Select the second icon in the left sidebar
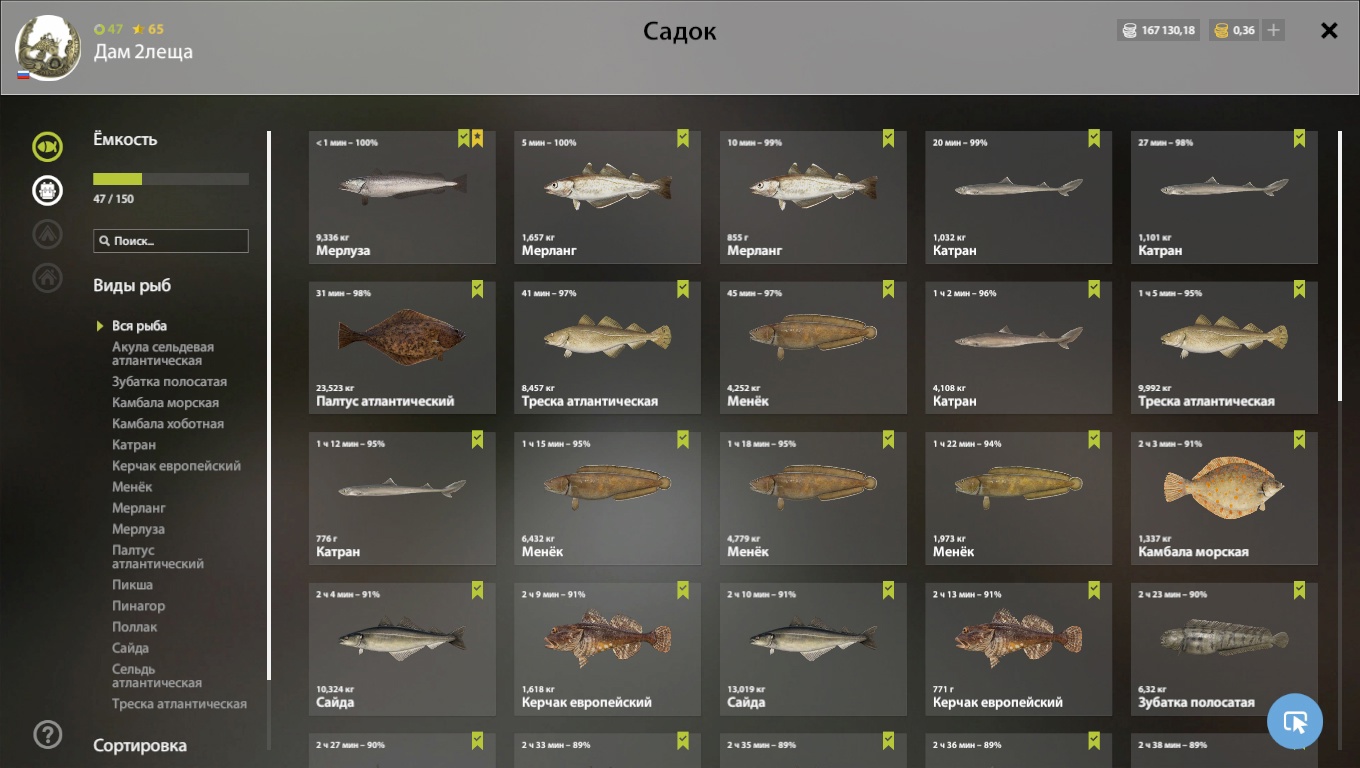This screenshot has height=768, width=1360. click(47, 190)
